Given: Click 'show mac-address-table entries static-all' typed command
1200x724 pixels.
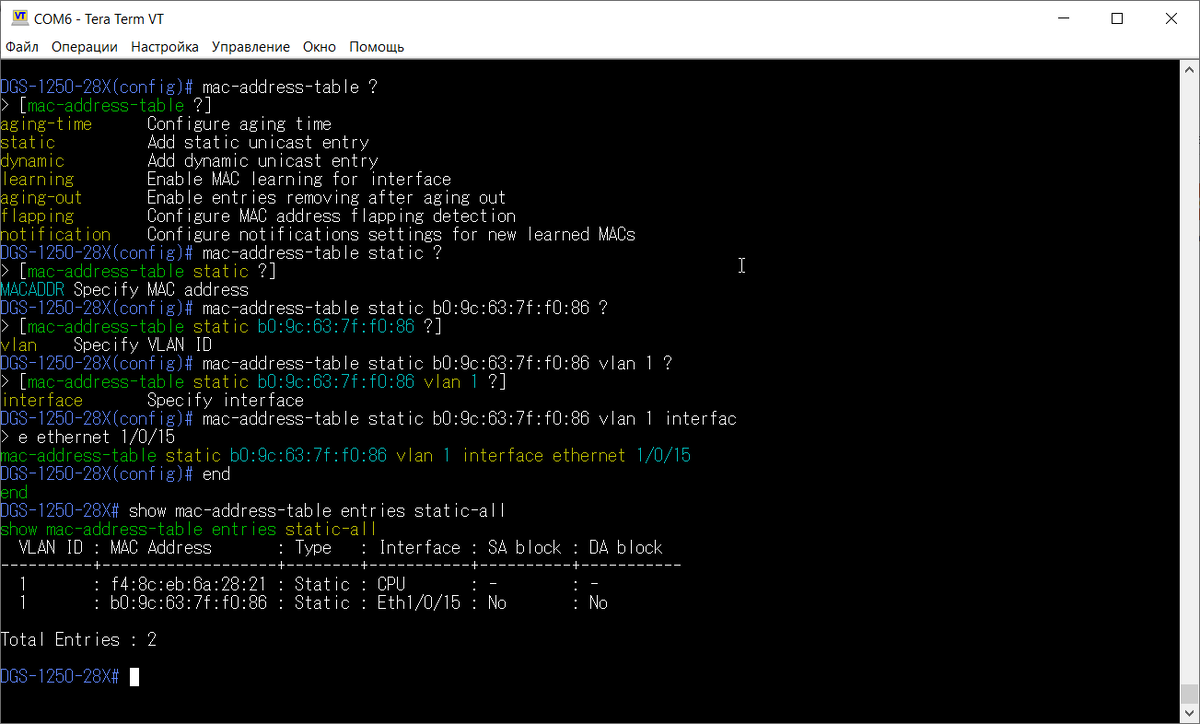Looking at the screenshot, I should point(317,511).
